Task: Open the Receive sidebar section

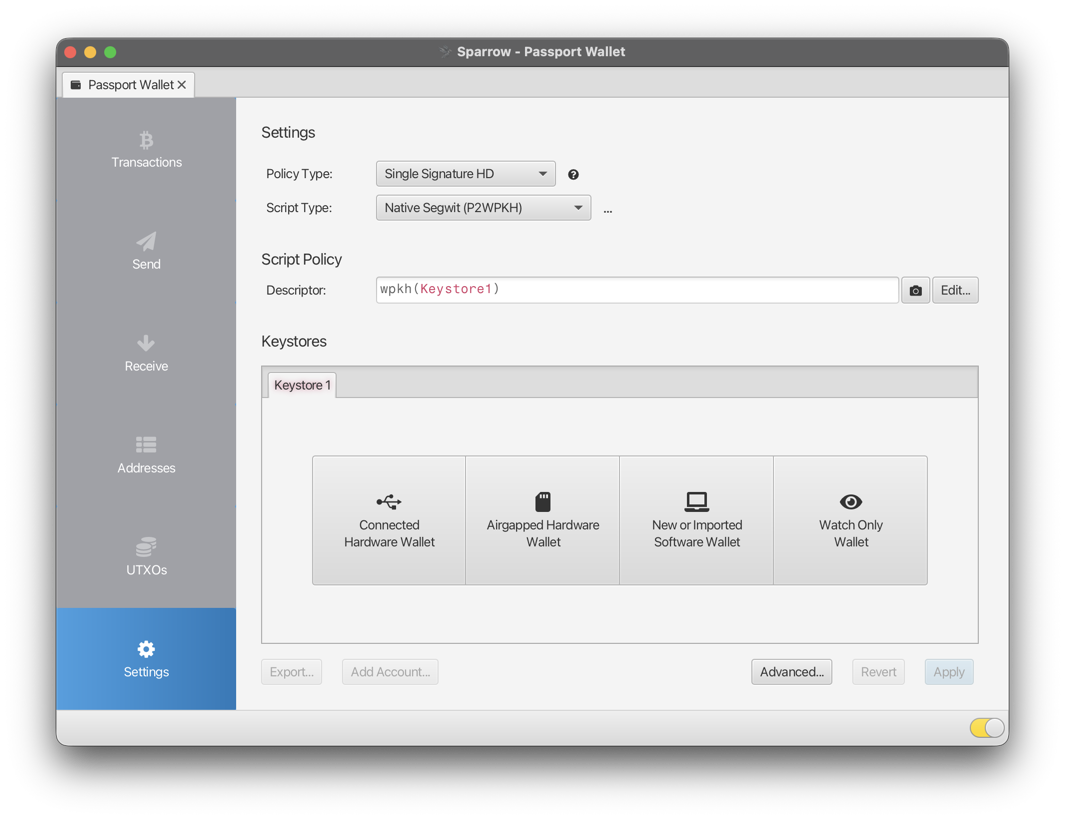Action: tap(146, 353)
